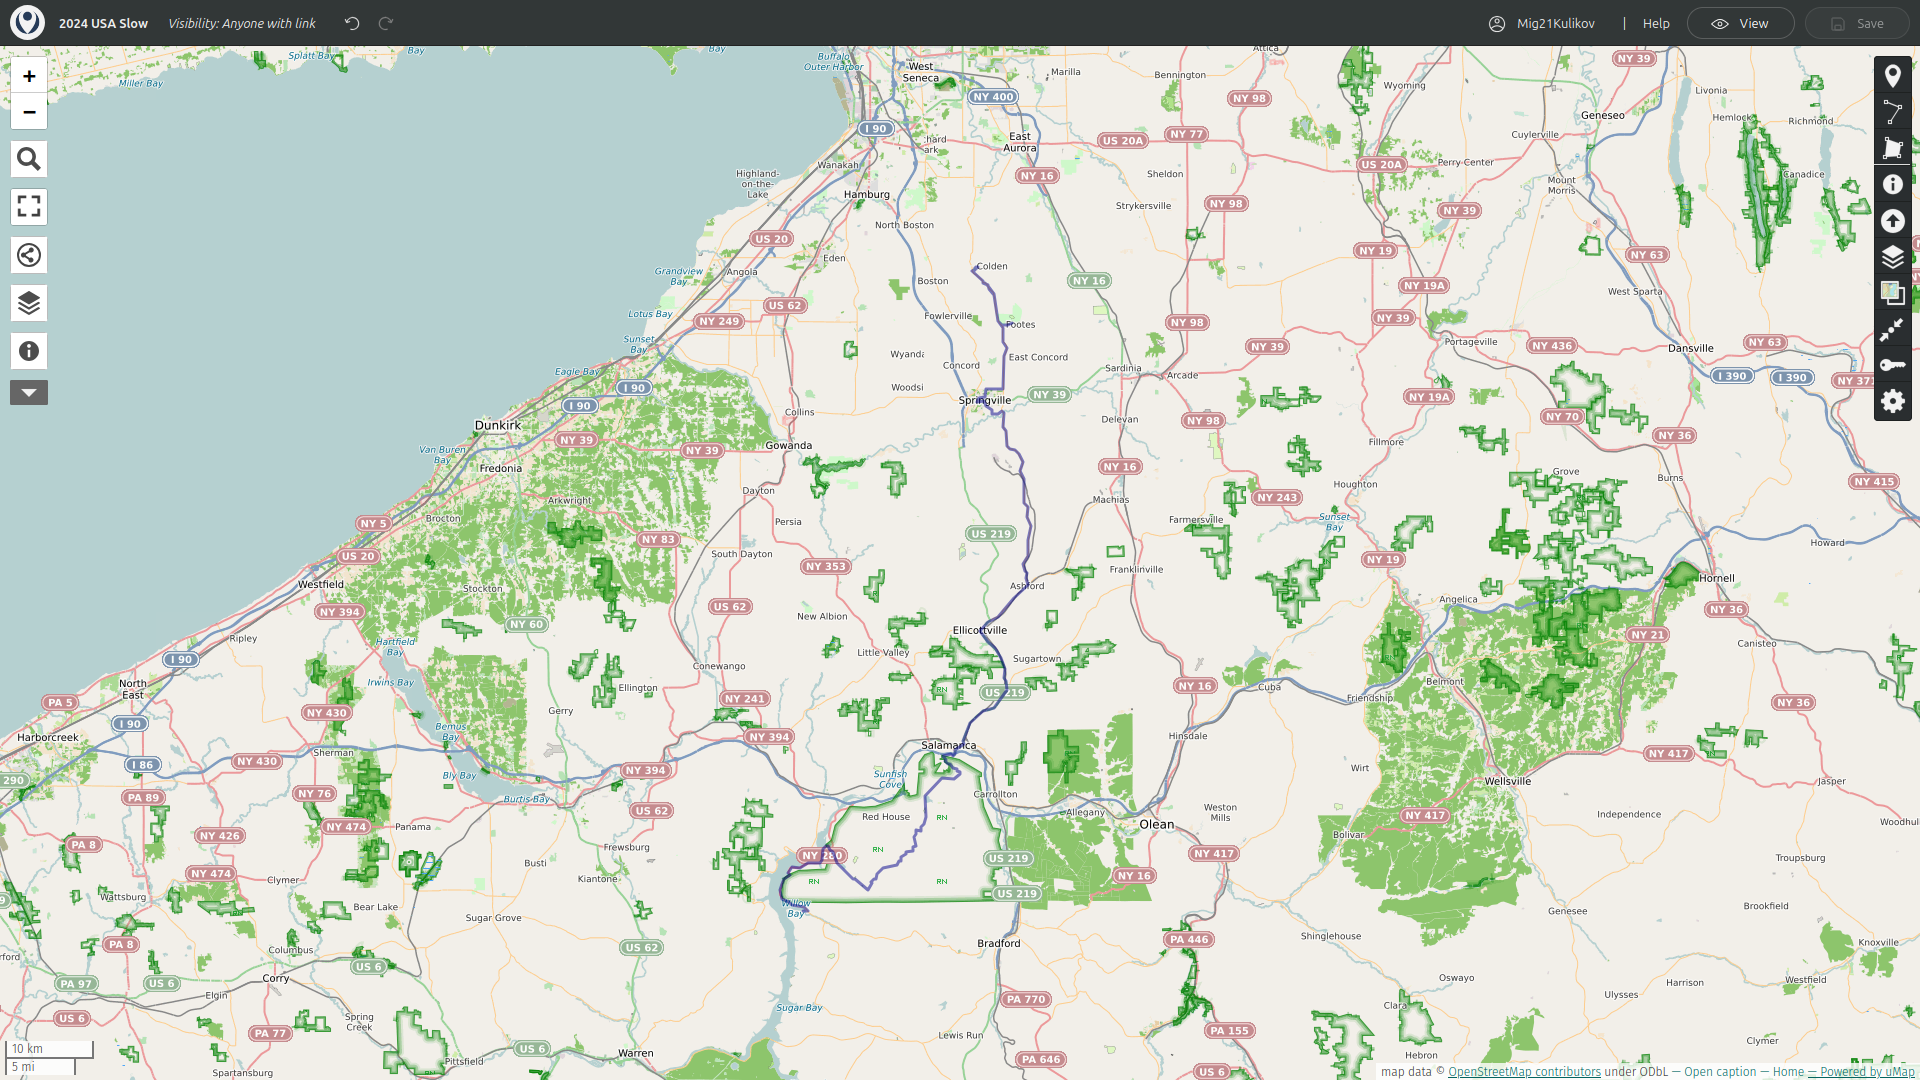
Task: Expand more controls arrow on left
Action: (29, 393)
